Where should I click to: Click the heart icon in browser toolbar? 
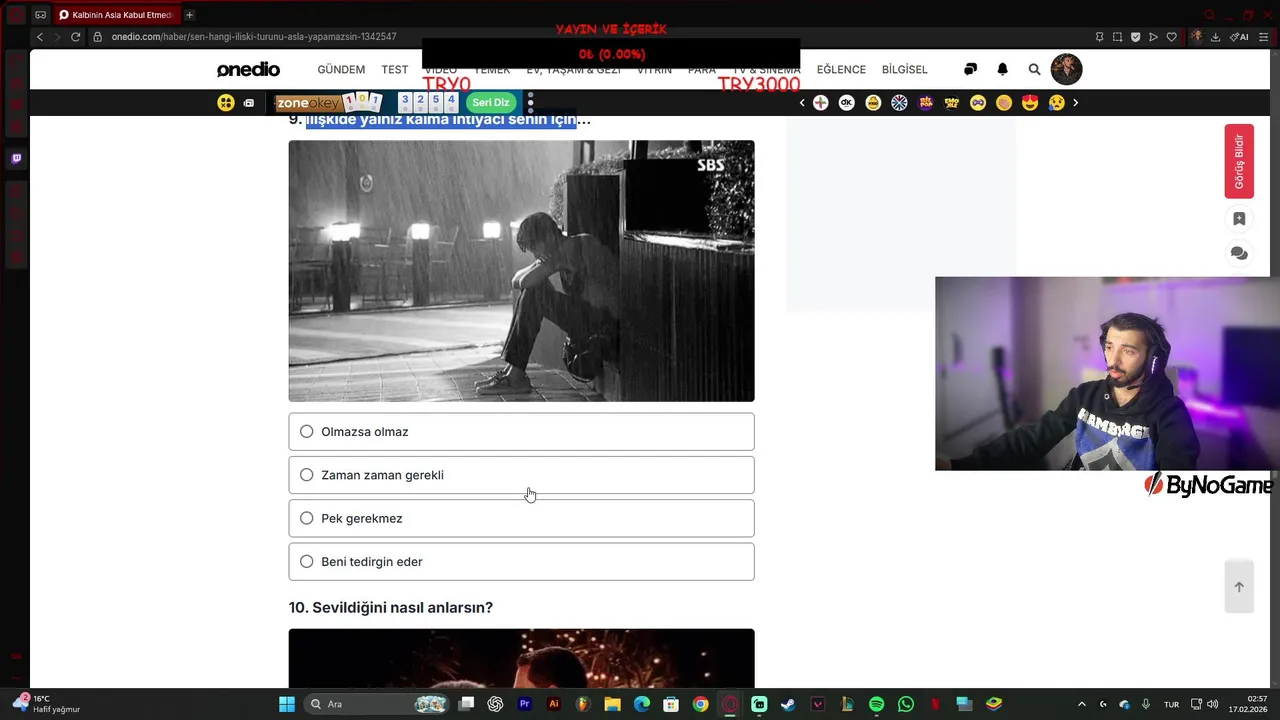(x=1172, y=37)
